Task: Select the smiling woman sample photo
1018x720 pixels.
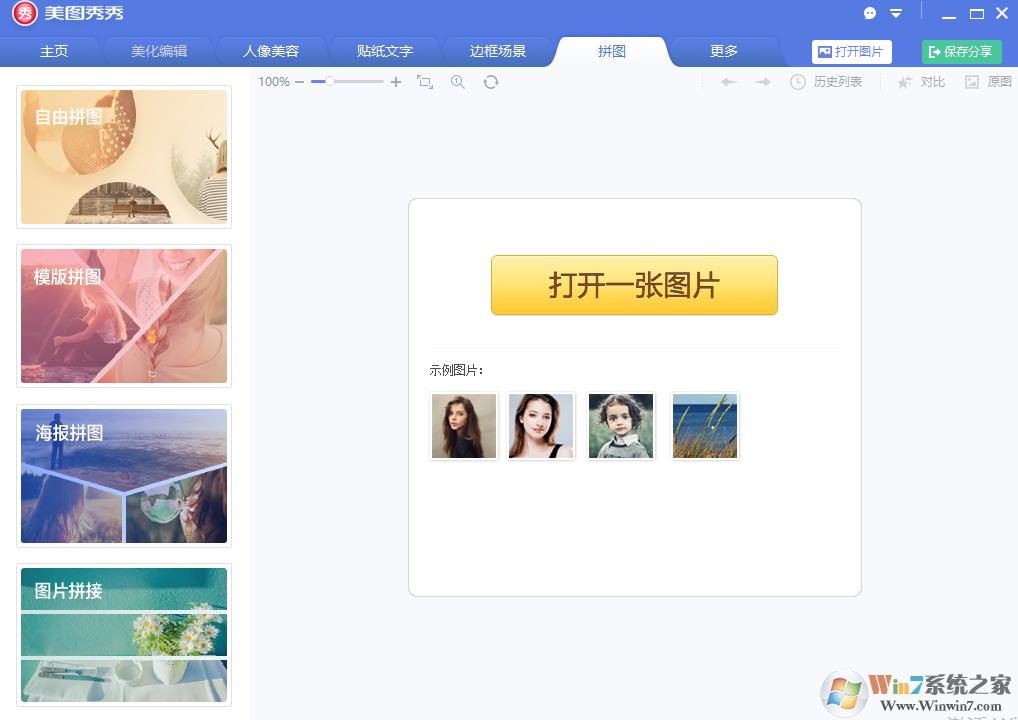Action: [x=541, y=426]
